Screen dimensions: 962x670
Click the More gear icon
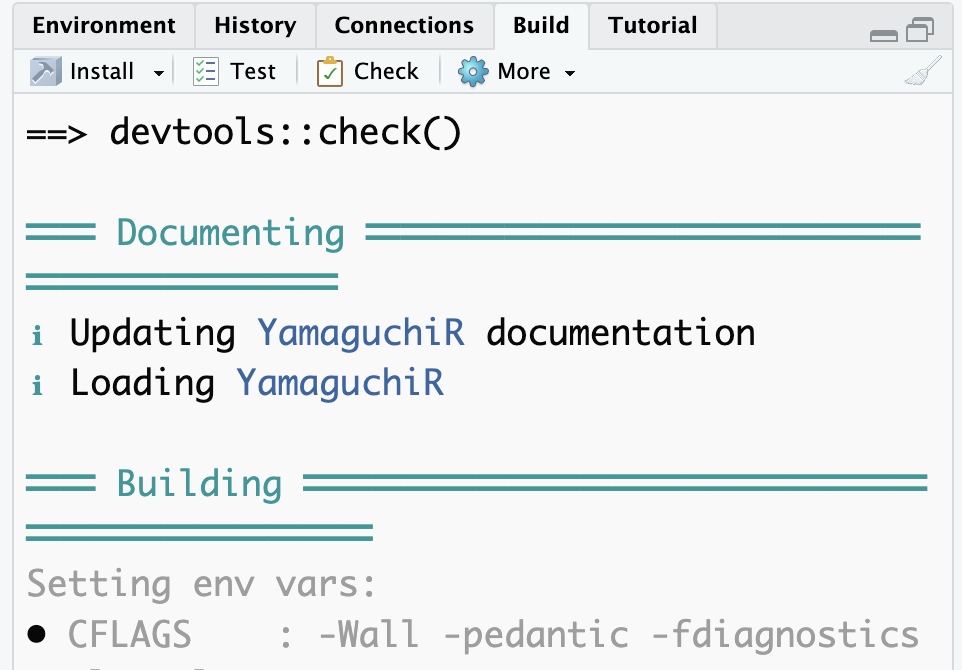[473, 72]
